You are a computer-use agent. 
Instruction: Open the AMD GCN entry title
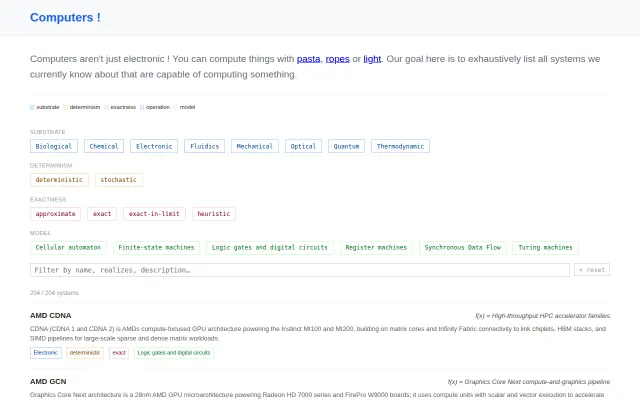tap(48, 382)
